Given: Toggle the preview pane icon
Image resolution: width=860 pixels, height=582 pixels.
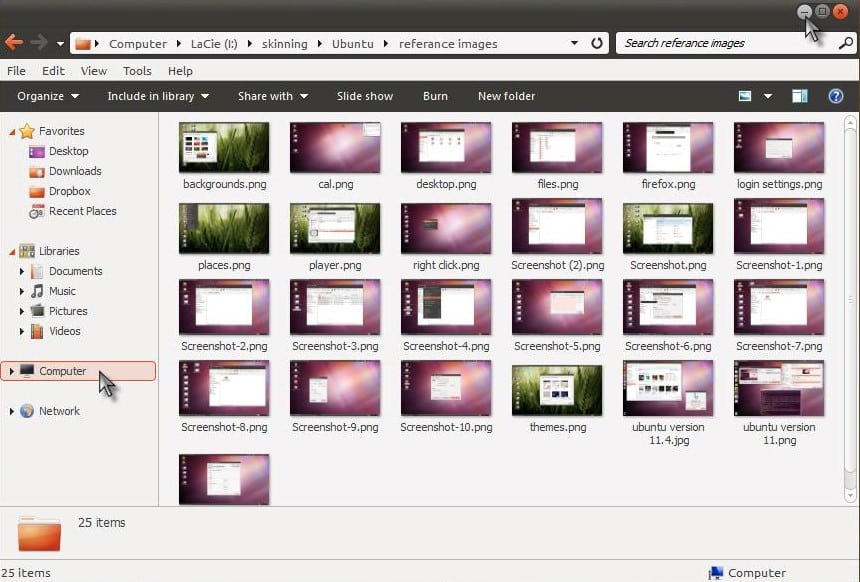Looking at the screenshot, I should point(799,96).
